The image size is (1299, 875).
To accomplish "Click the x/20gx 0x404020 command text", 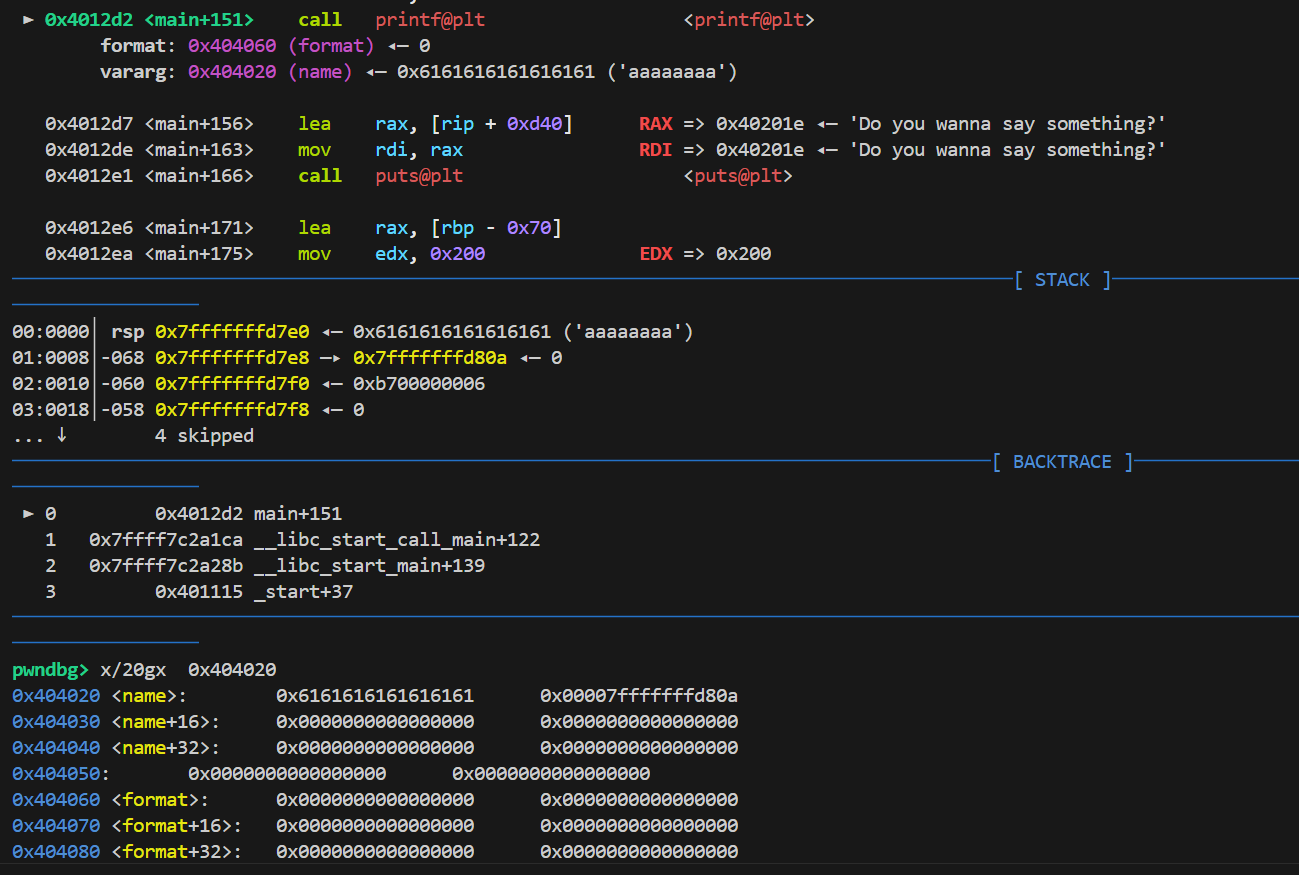I will coord(188,670).
